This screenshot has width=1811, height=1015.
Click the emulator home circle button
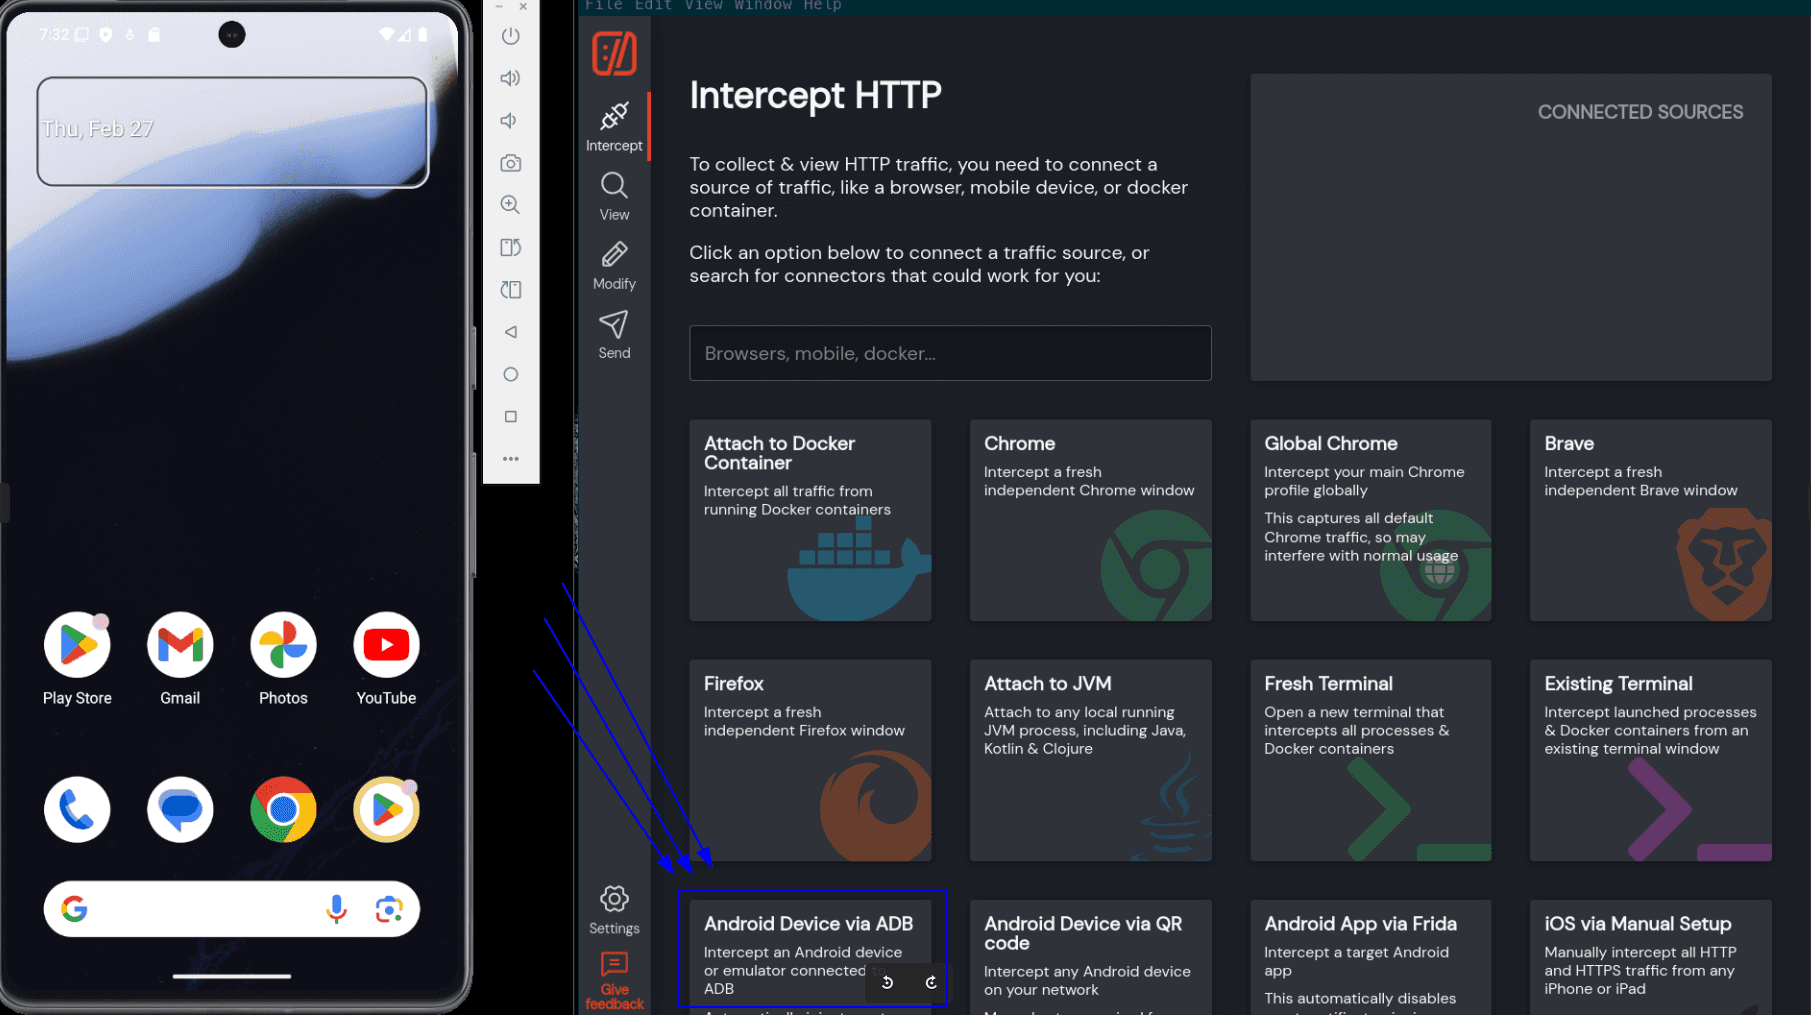510,374
